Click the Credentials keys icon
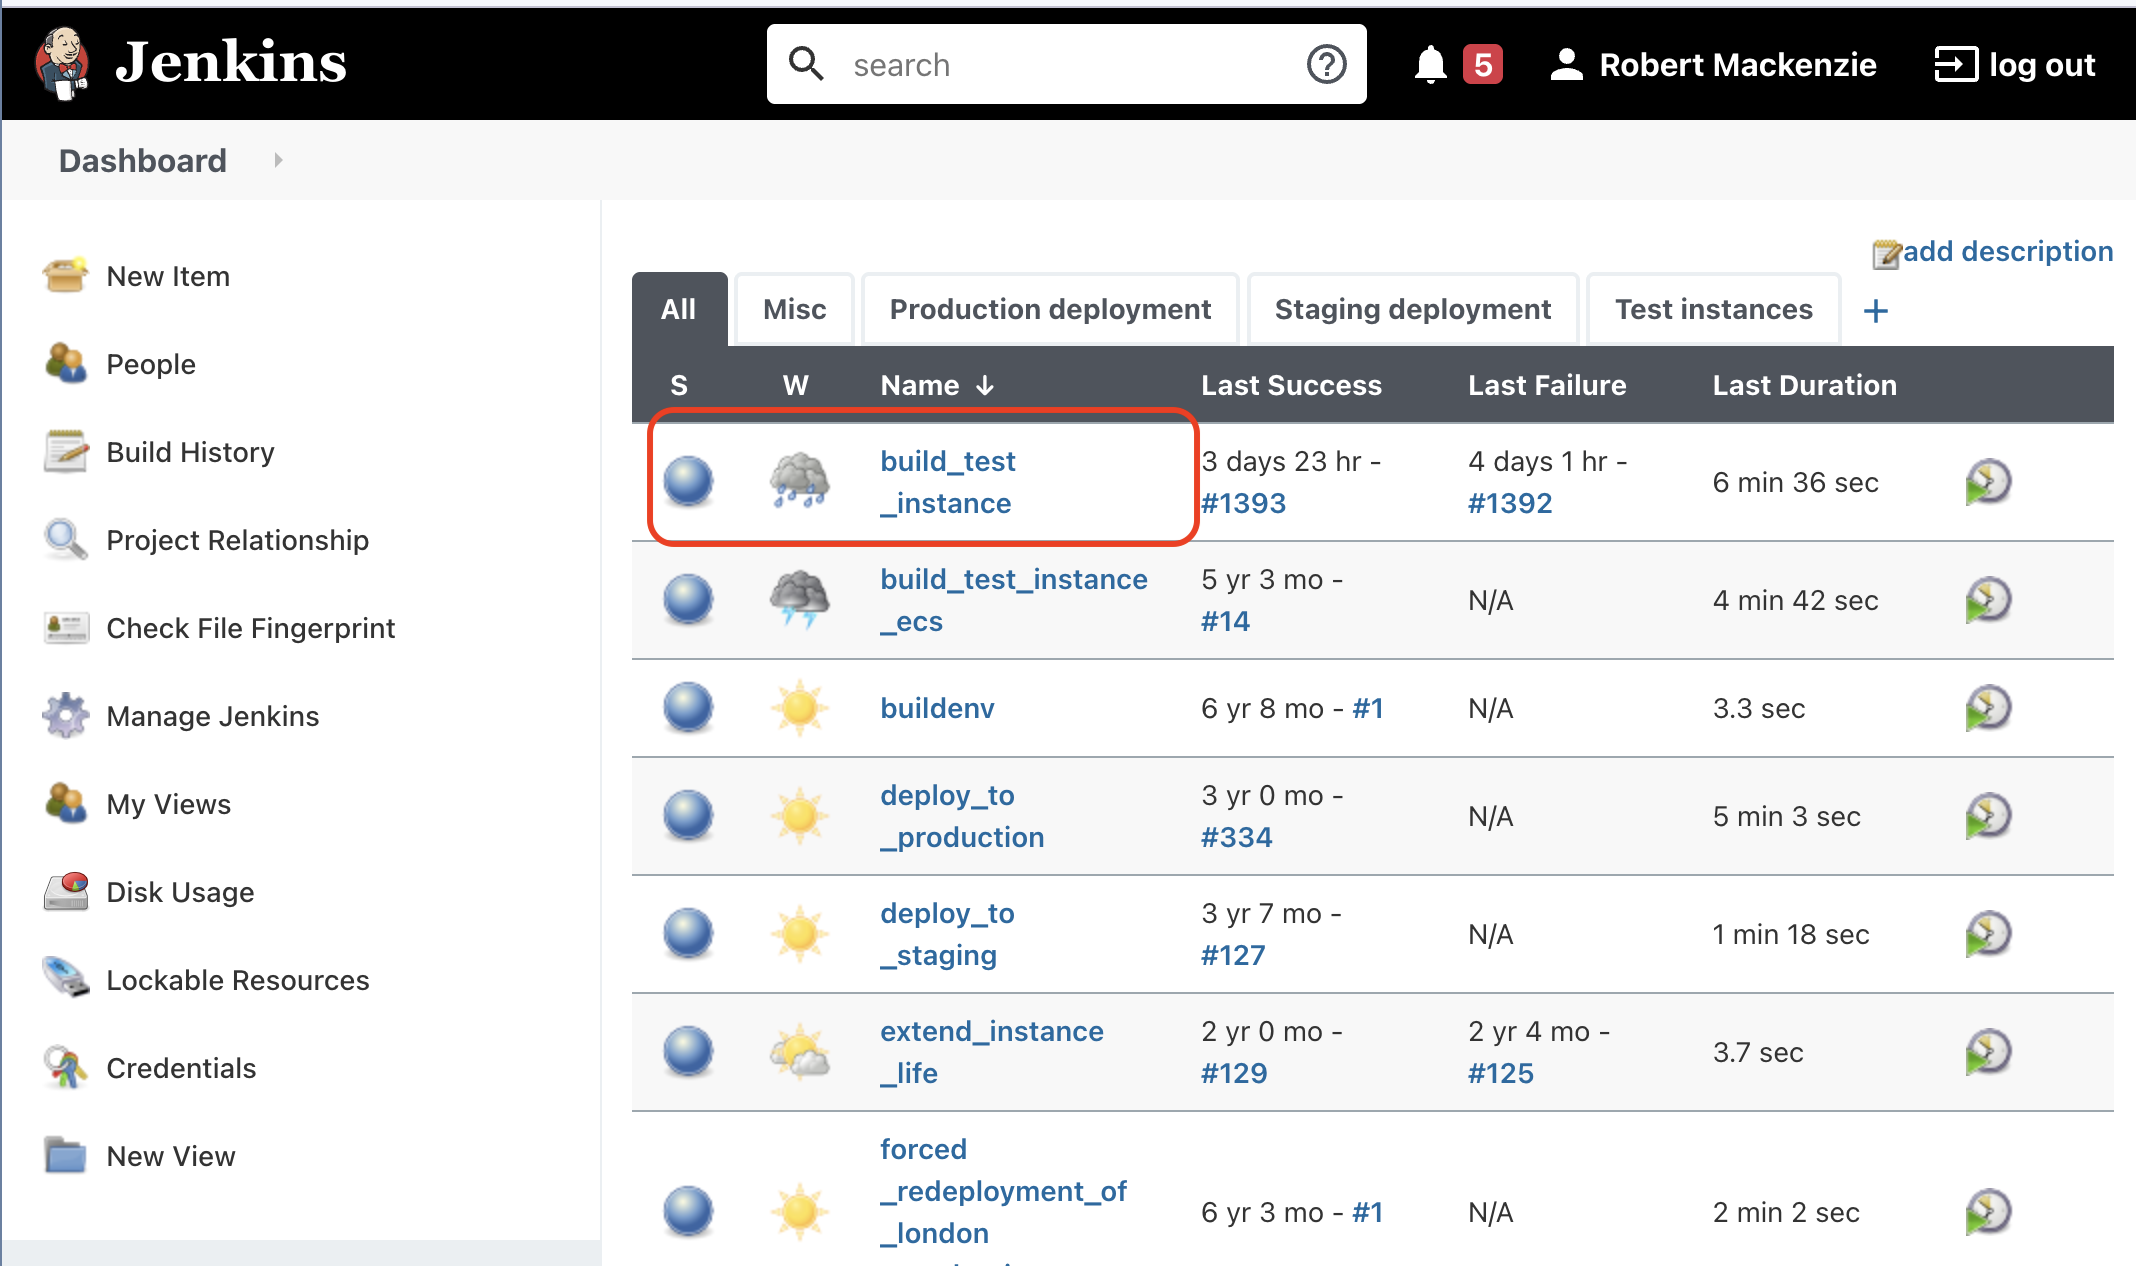The image size is (2136, 1266). (66, 1068)
